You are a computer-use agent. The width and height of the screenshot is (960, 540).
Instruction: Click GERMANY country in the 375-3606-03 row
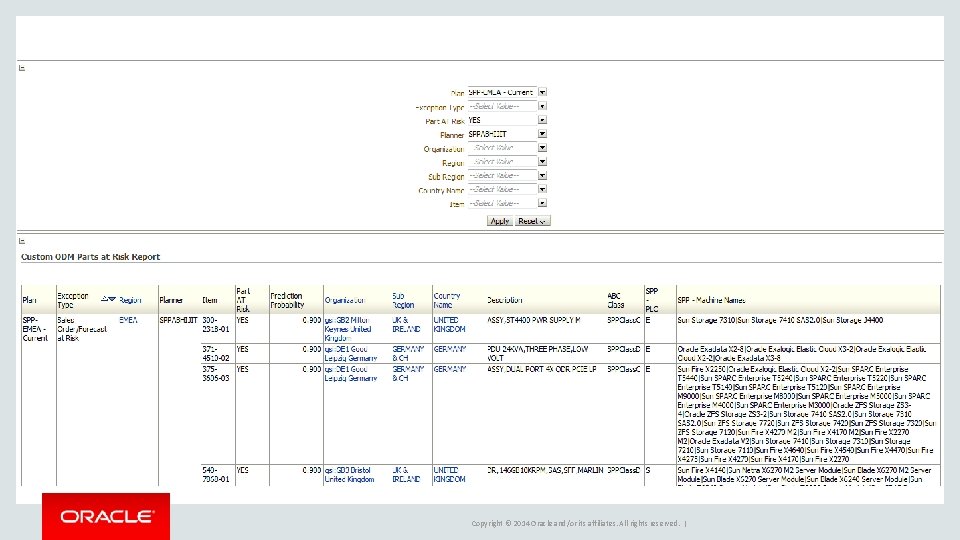(x=450, y=369)
